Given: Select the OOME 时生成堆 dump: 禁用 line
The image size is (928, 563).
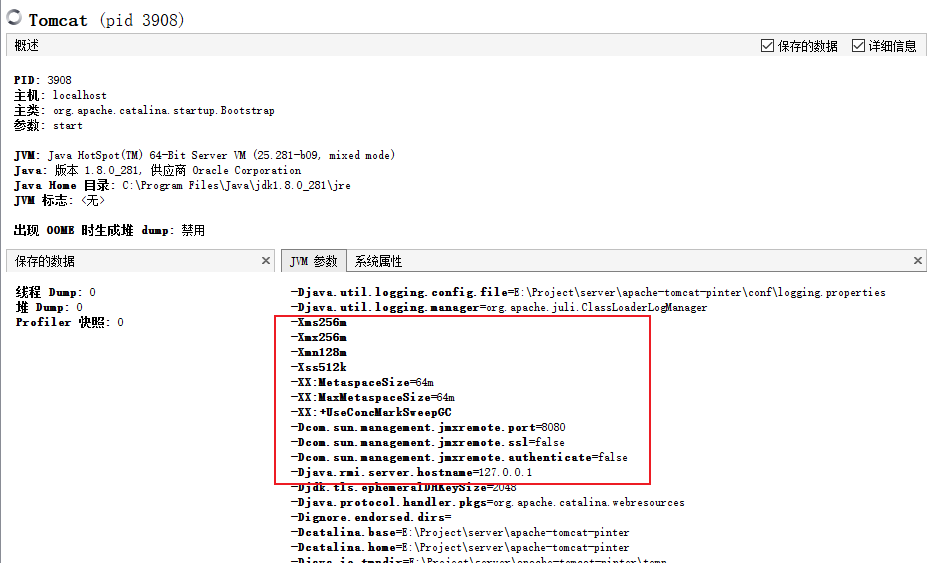Looking at the screenshot, I should coord(109,230).
